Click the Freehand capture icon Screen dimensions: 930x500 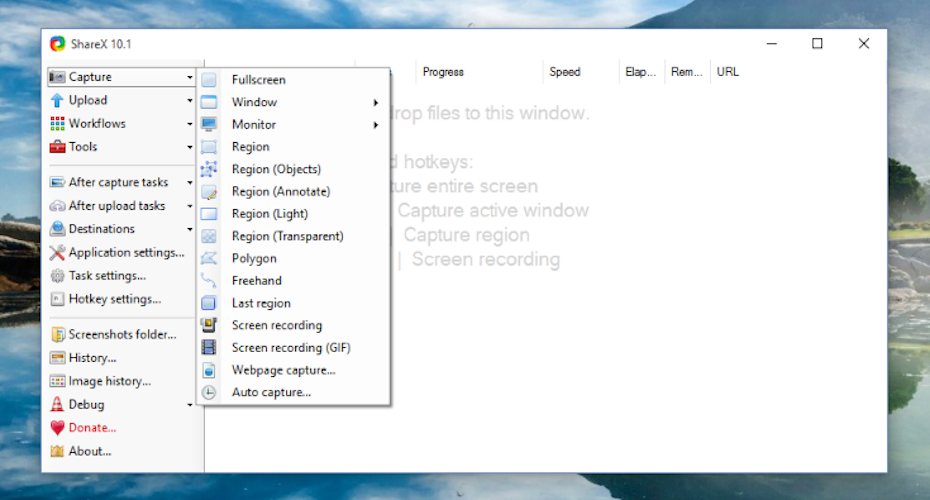(209, 281)
